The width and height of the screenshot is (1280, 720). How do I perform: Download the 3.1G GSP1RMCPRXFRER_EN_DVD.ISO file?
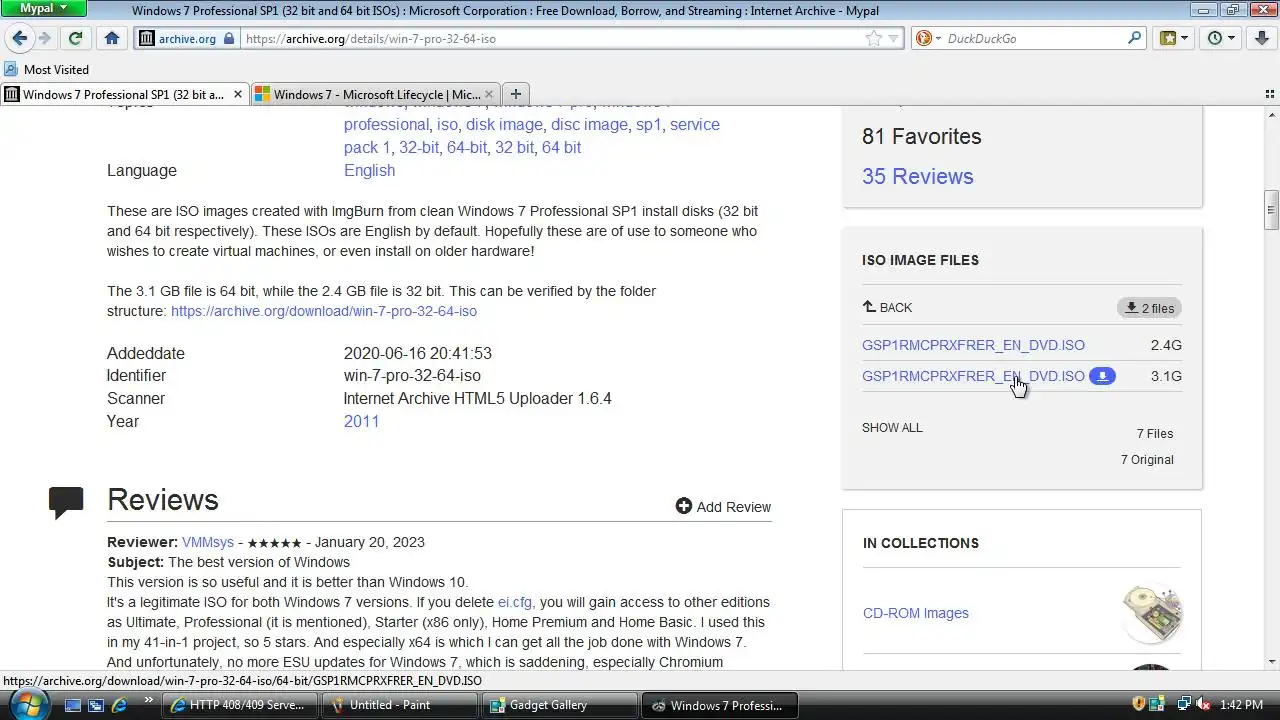click(x=973, y=376)
